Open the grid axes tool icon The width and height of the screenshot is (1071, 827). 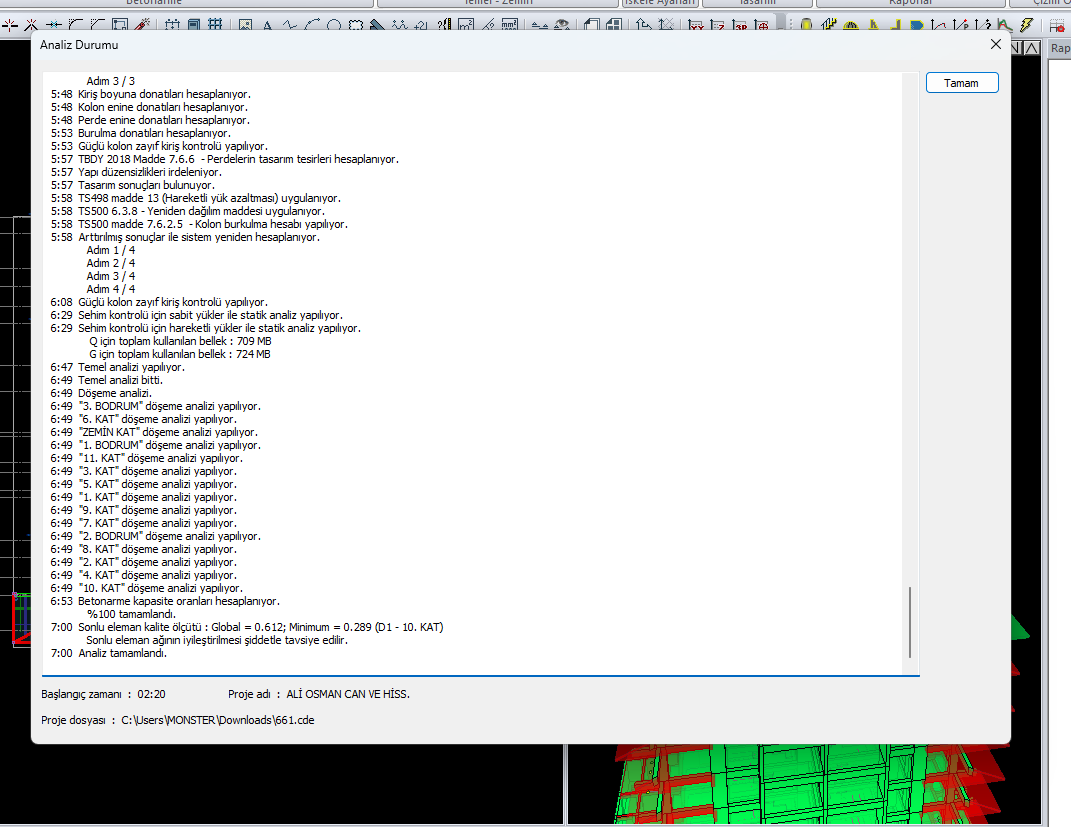point(215,25)
